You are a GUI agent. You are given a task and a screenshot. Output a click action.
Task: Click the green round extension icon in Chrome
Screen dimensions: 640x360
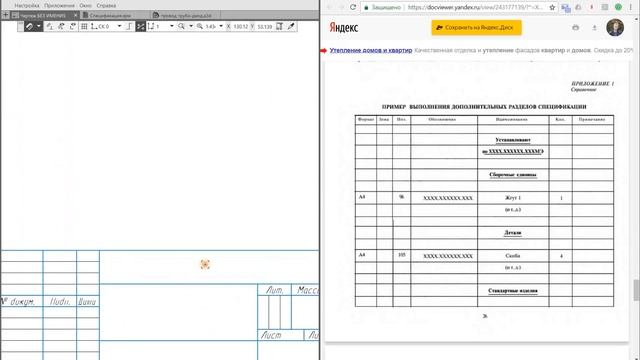[x=618, y=7]
